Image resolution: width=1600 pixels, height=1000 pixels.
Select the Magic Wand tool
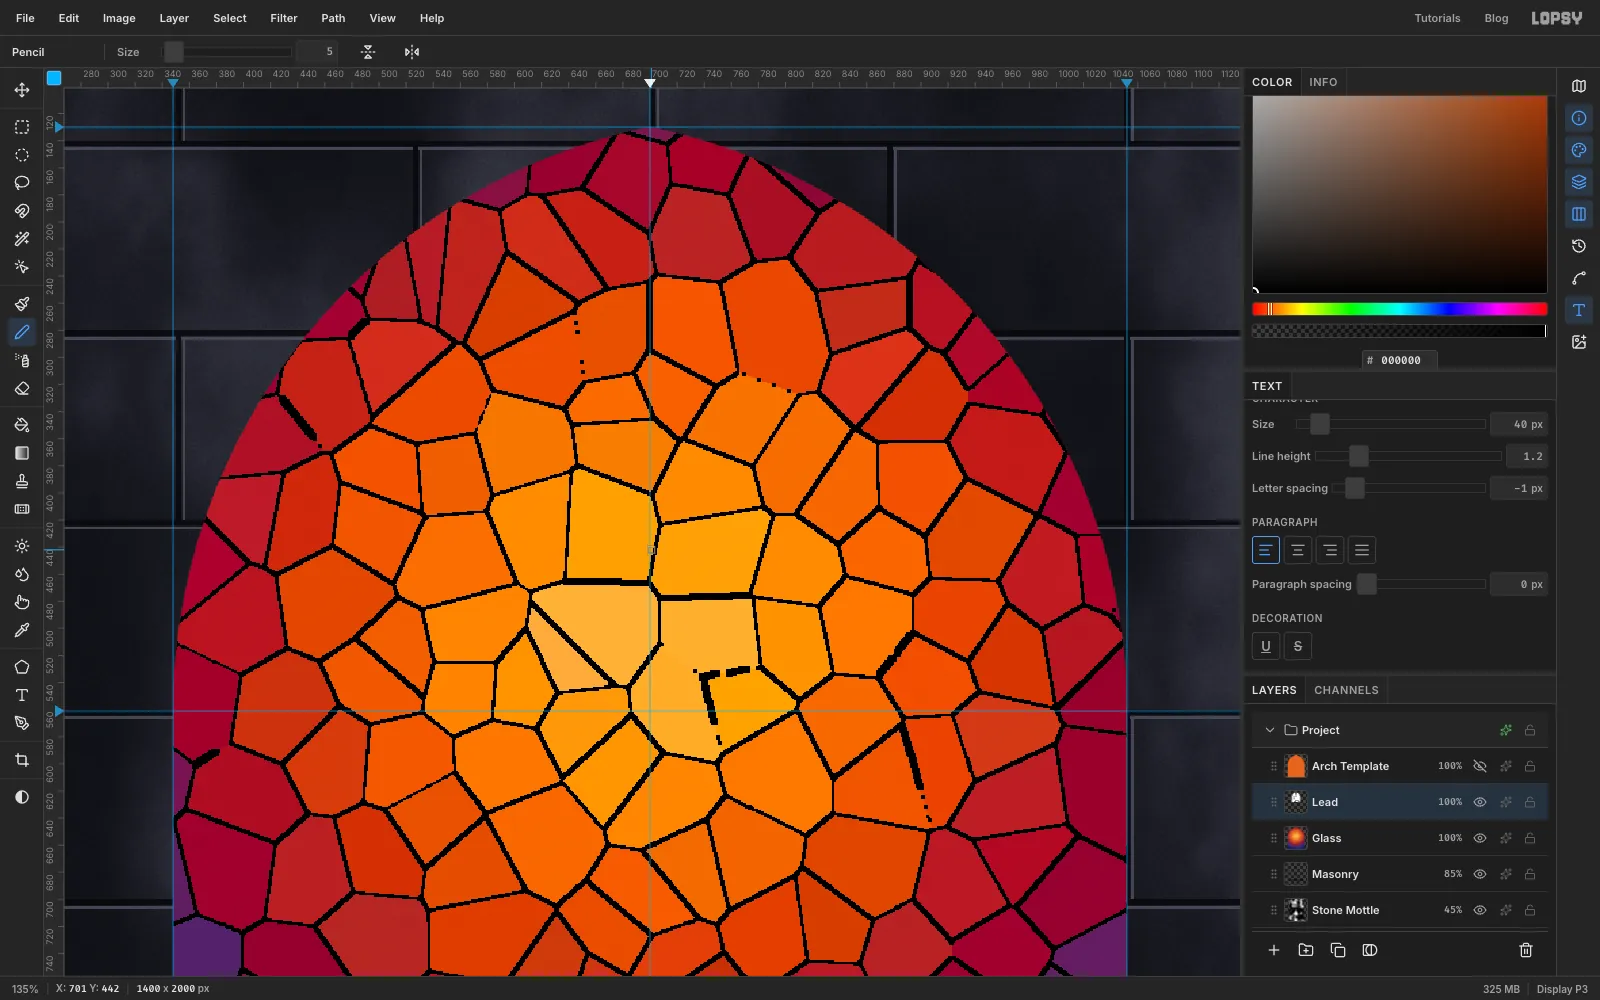point(22,239)
